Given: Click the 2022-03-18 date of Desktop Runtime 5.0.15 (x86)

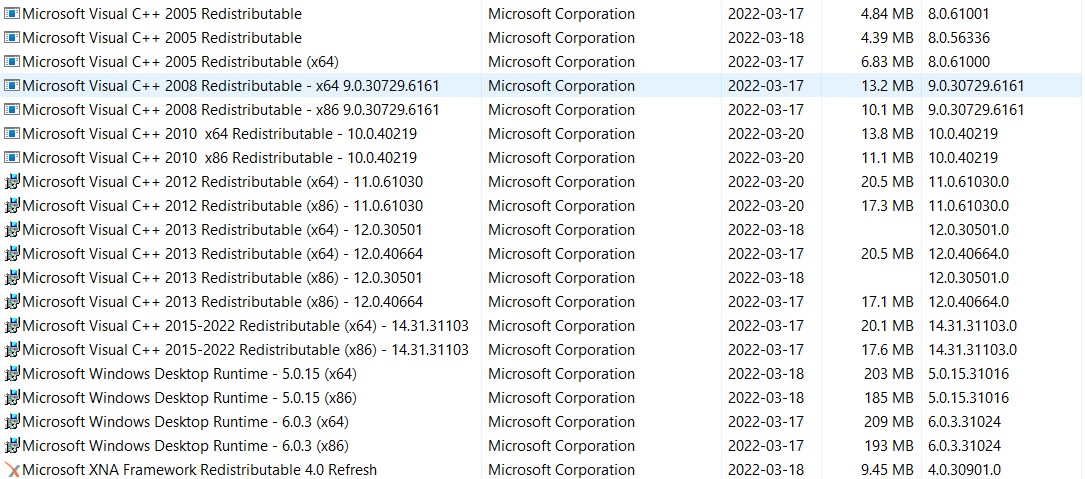Looking at the screenshot, I should pyautogui.click(x=766, y=398).
